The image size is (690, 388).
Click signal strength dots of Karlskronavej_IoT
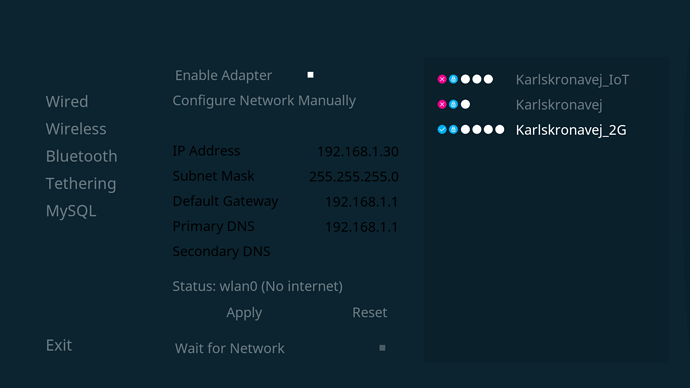(477, 79)
